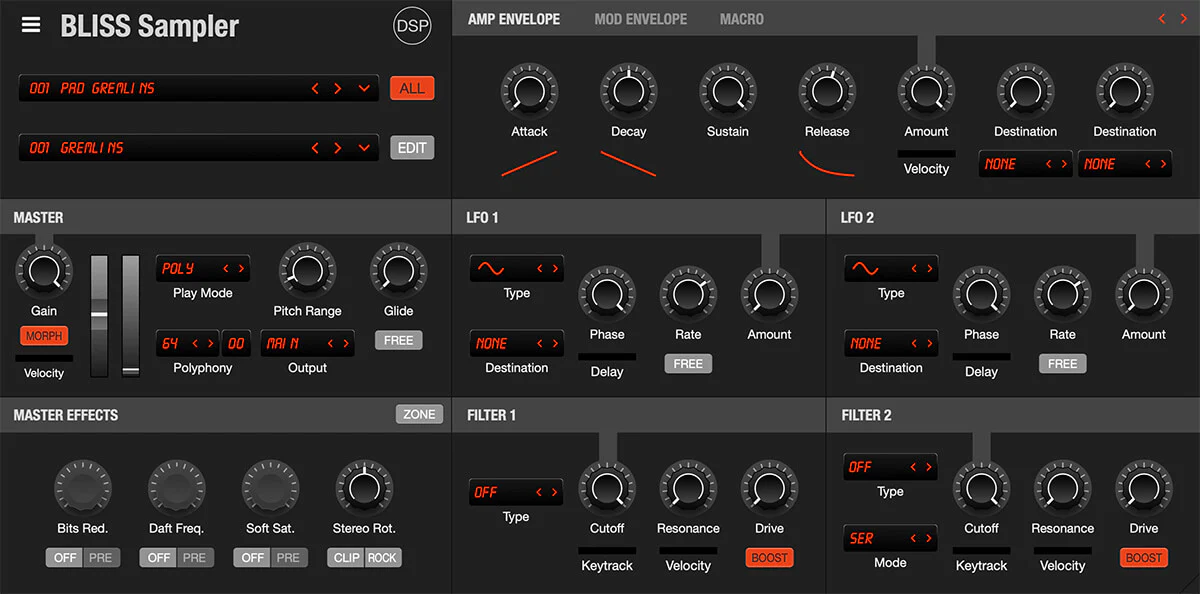
Task: Open LFO 1 Destination NONE selector
Action: click(x=517, y=343)
